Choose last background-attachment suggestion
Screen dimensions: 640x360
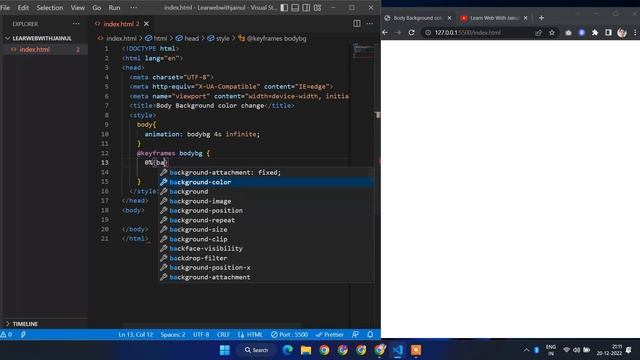tap(266, 277)
